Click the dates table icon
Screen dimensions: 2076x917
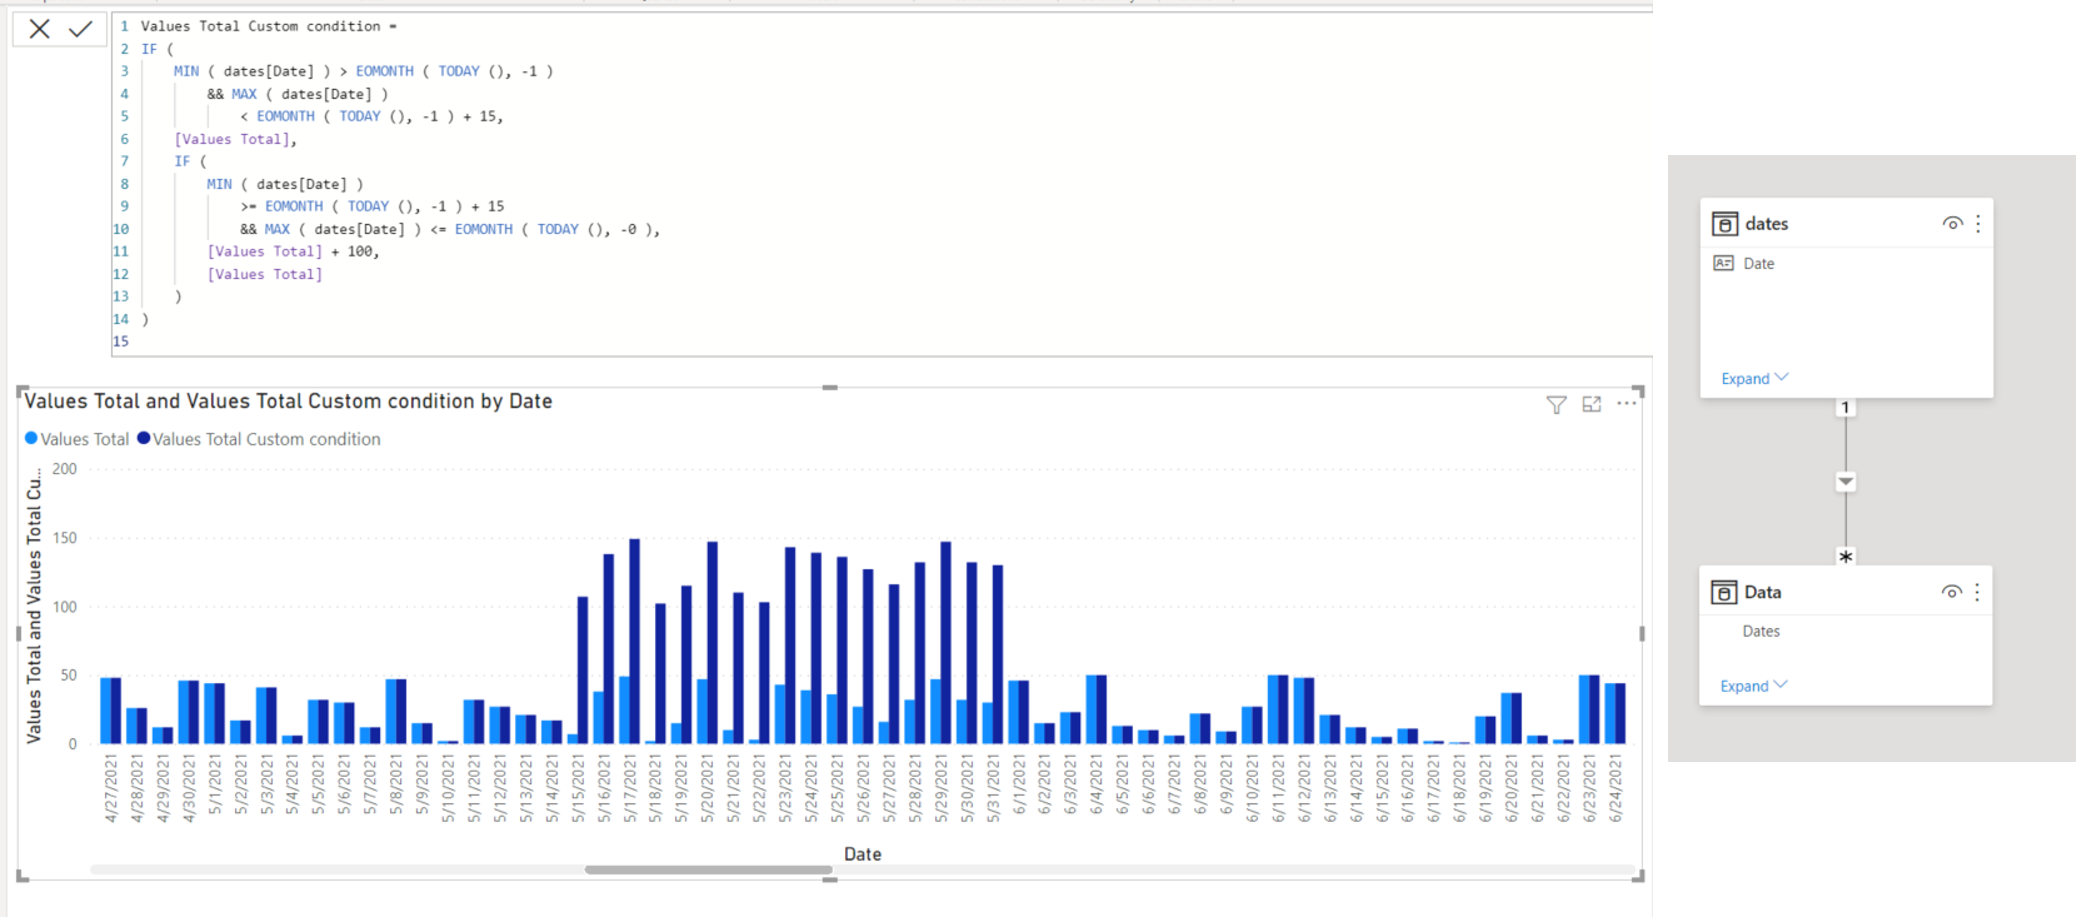point(1725,223)
